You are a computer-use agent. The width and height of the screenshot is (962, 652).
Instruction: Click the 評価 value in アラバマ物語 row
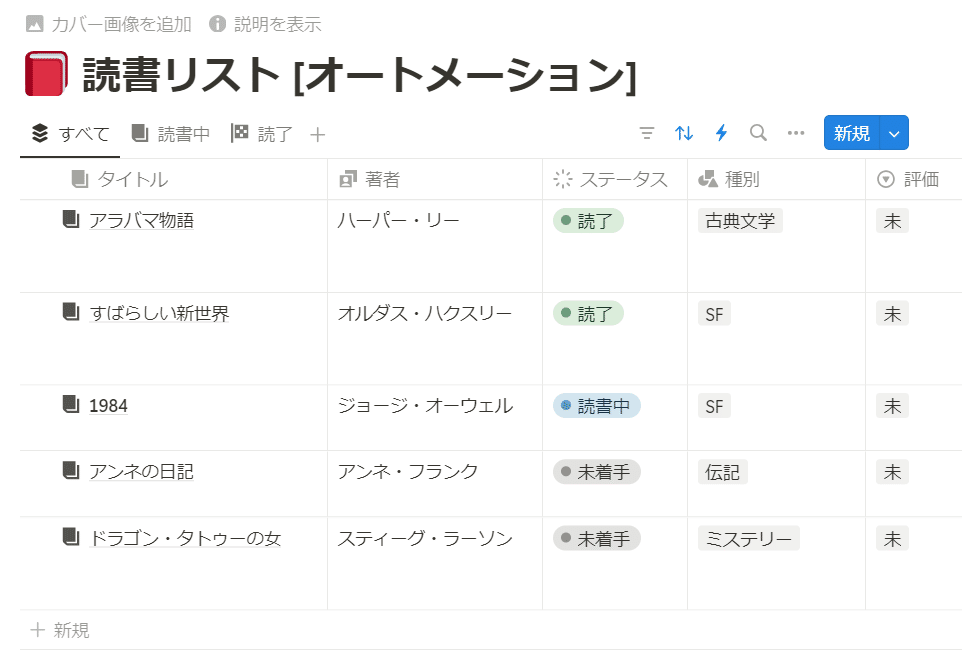[x=892, y=221]
